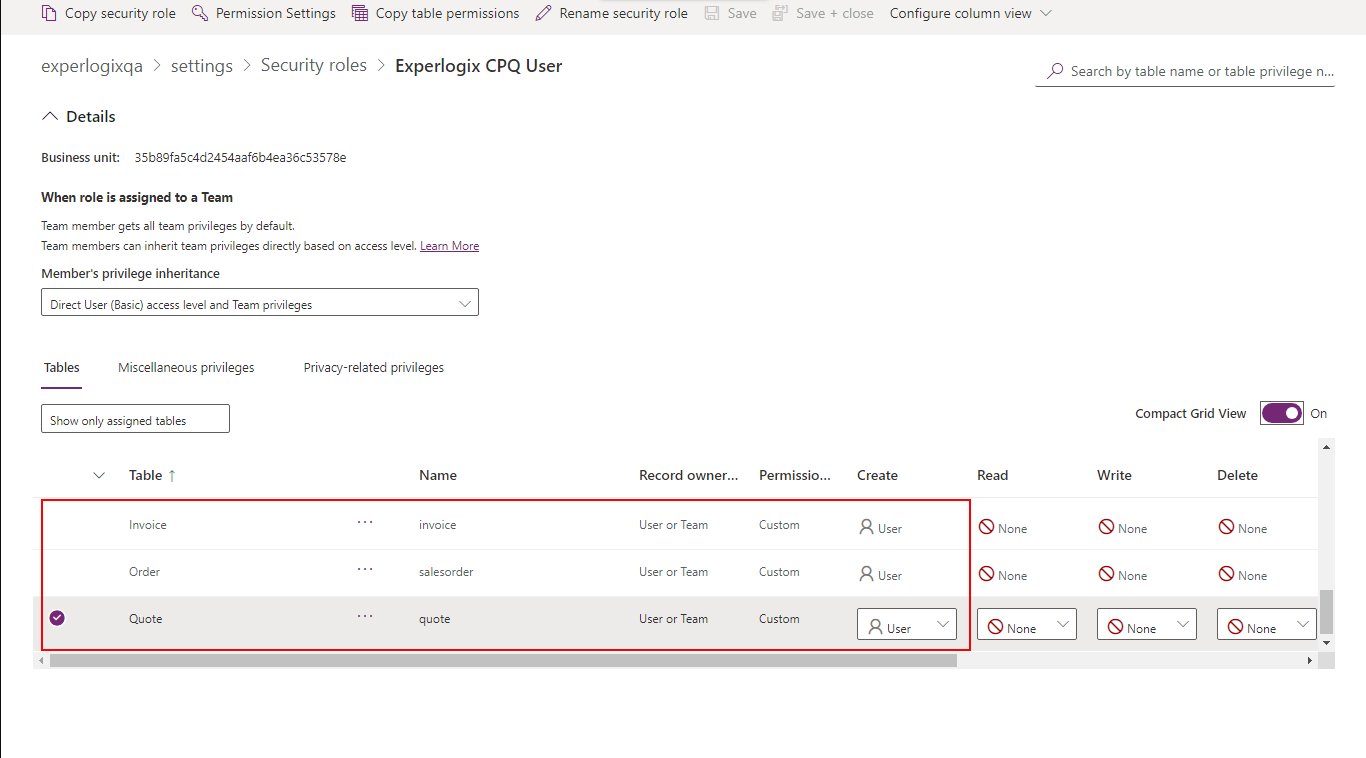Click the Permission Settings key icon
Viewport: 1366px width, 758px height.
[x=200, y=13]
